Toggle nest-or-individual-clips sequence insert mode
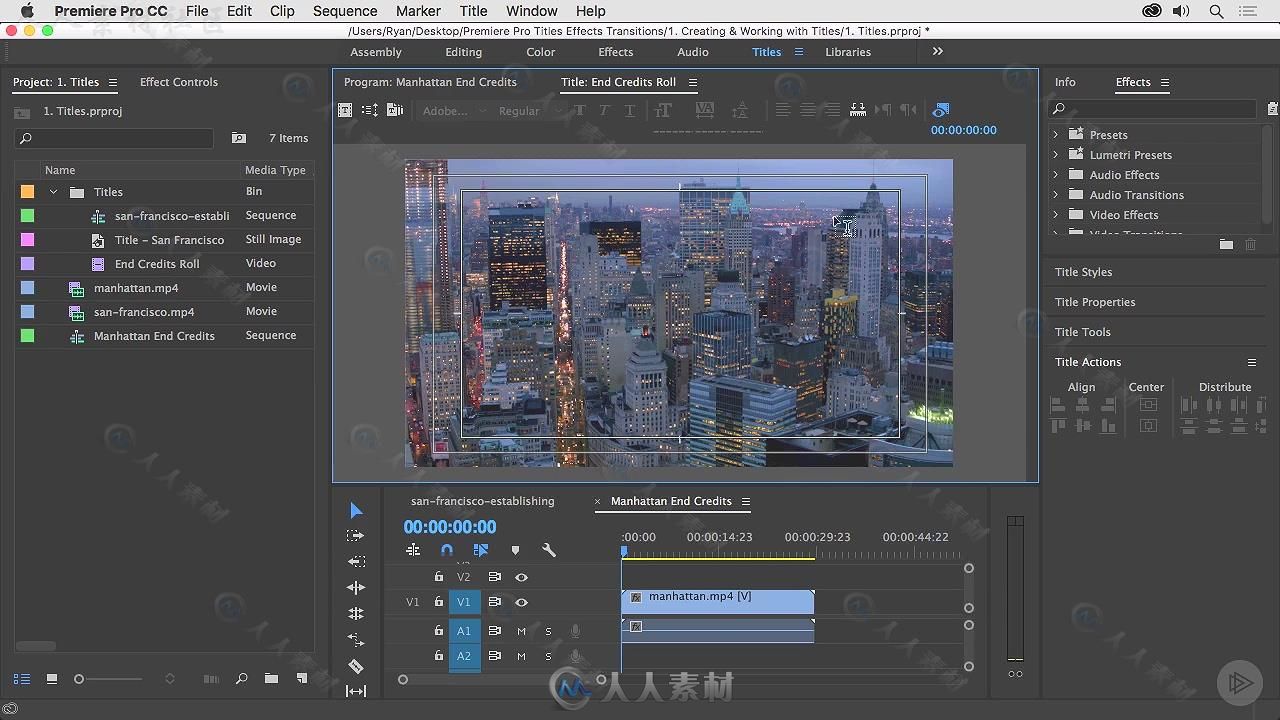Viewport: 1280px width, 720px height. (x=413, y=550)
